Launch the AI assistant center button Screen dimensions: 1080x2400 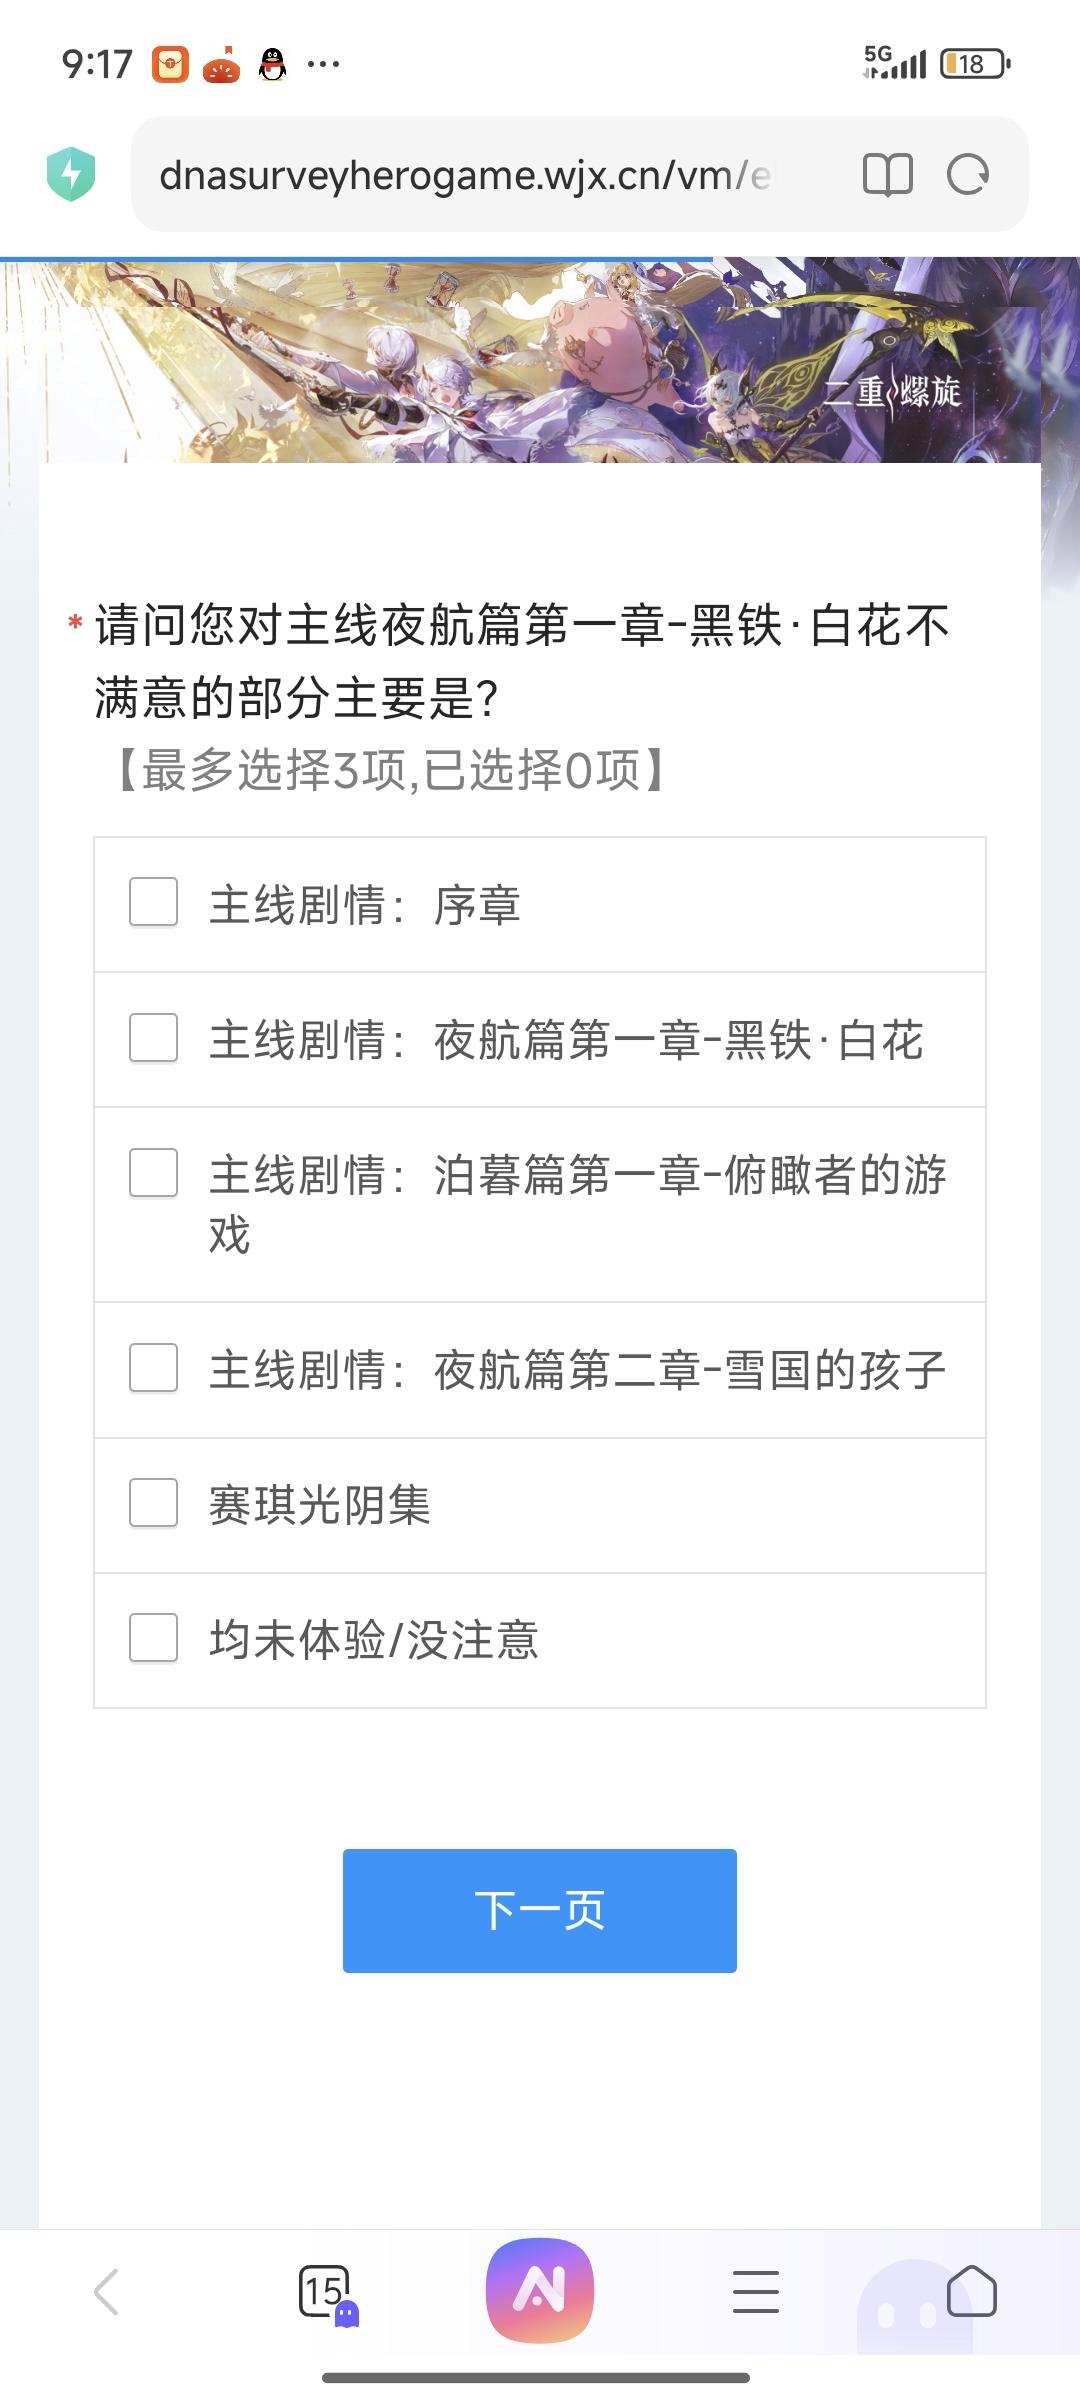(x=540, y=2290)
